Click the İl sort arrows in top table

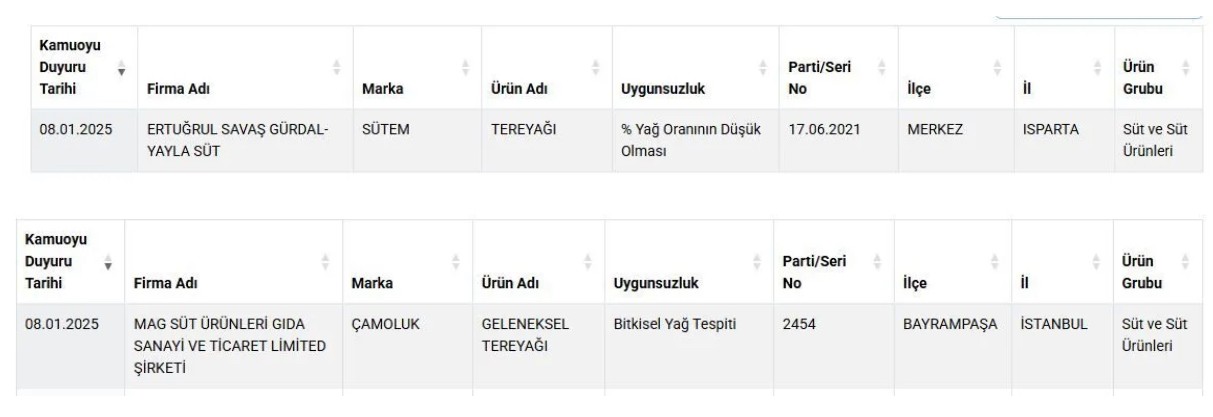point(1098,68)
